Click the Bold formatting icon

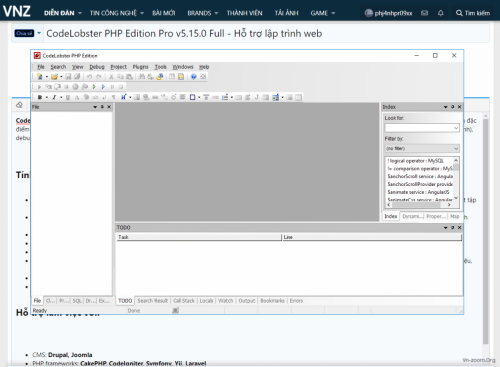(x=40, y=97)
